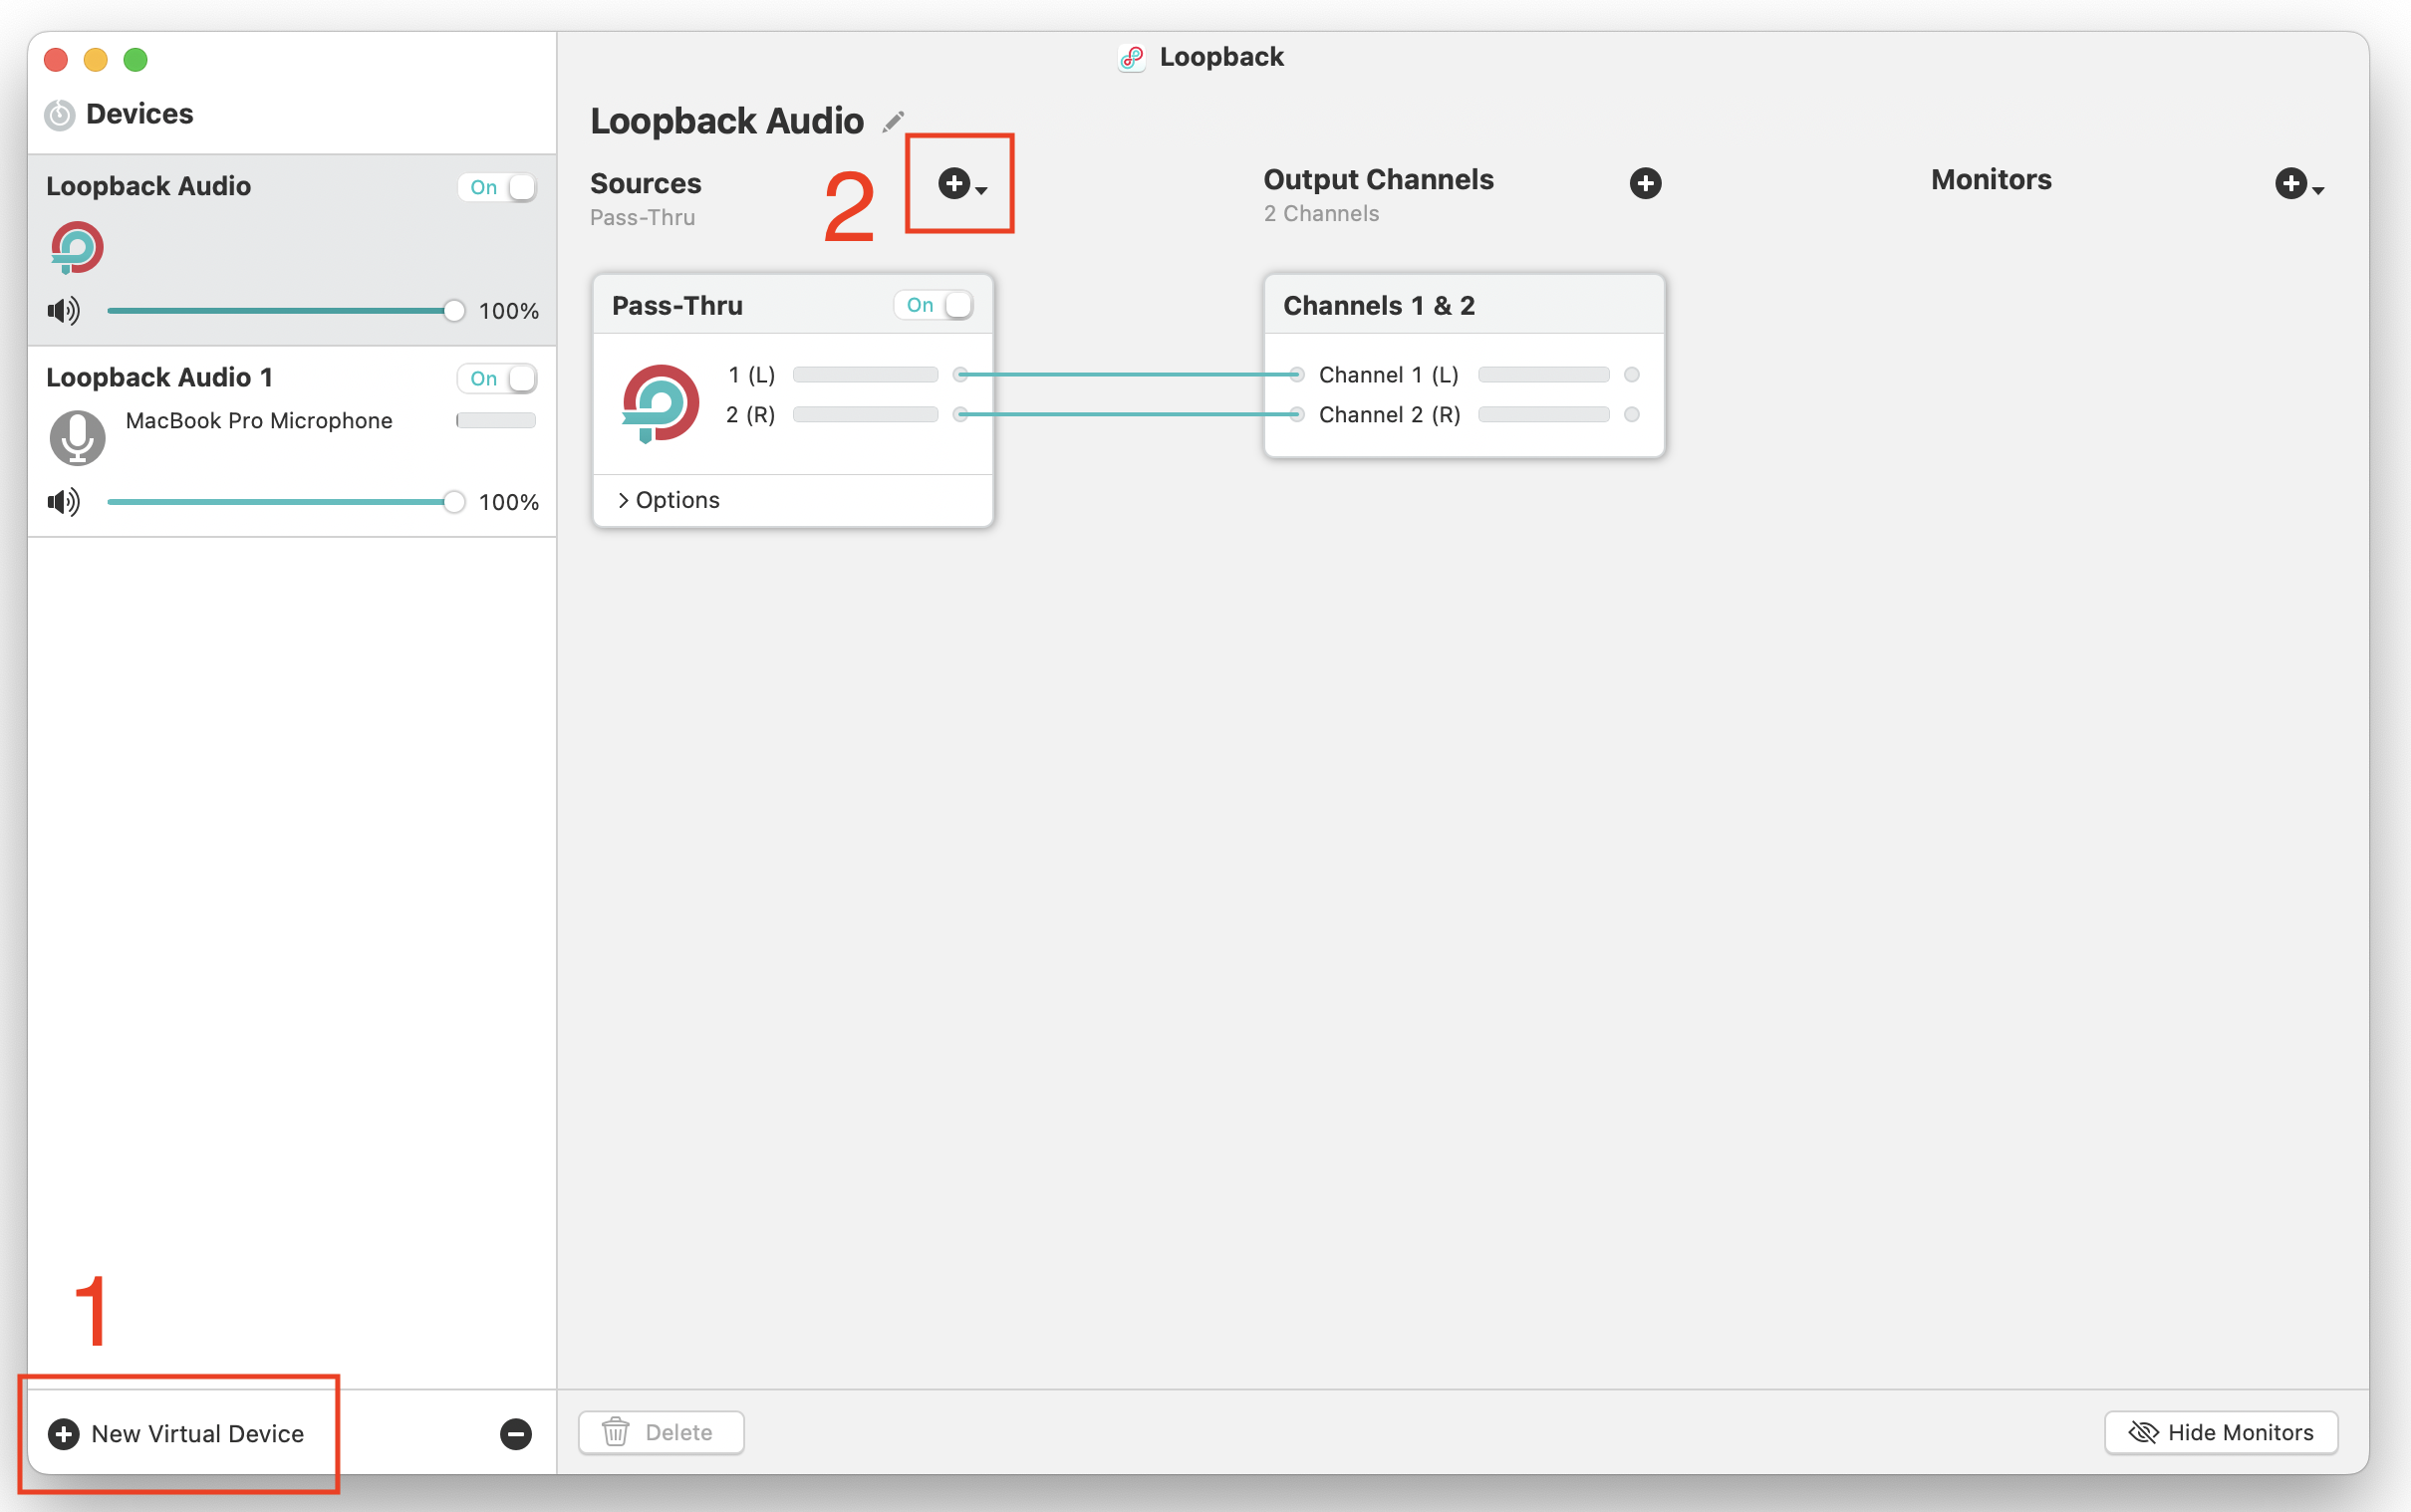Click the Hide Monitors button
Image resolution: width=2411 pixels, height=1512 pixels.
(x=2220, y=1432)
